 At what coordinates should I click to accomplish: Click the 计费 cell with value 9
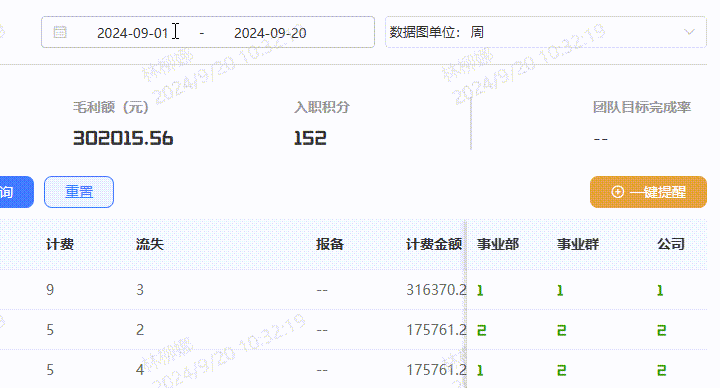50,290
